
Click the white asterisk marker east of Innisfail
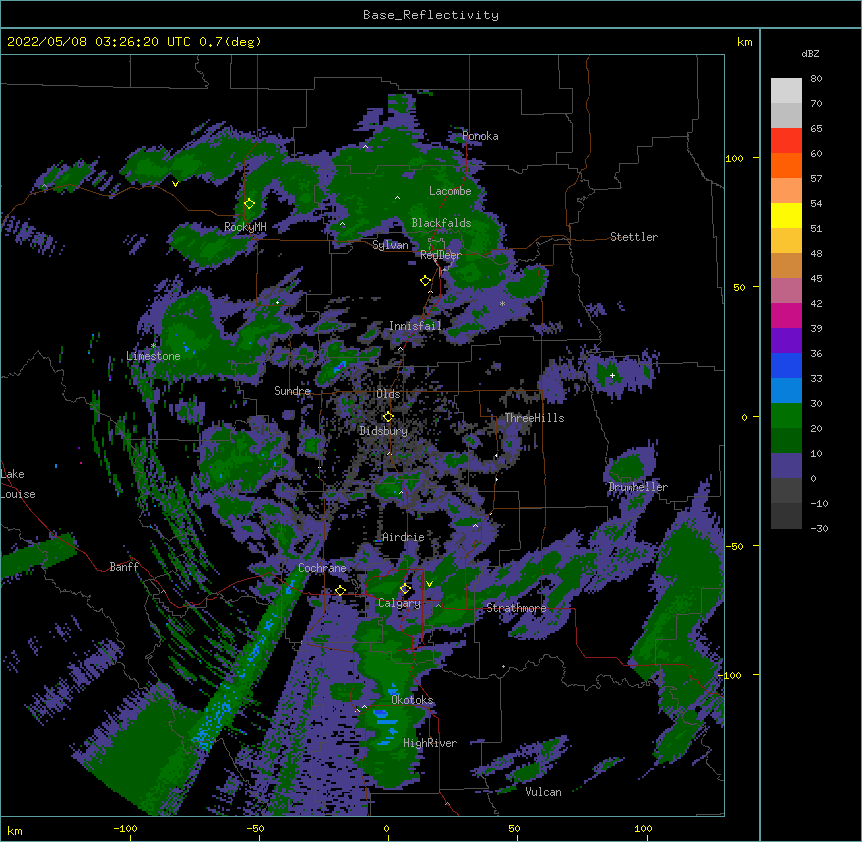pyautogui.click(x=502, y=303)
